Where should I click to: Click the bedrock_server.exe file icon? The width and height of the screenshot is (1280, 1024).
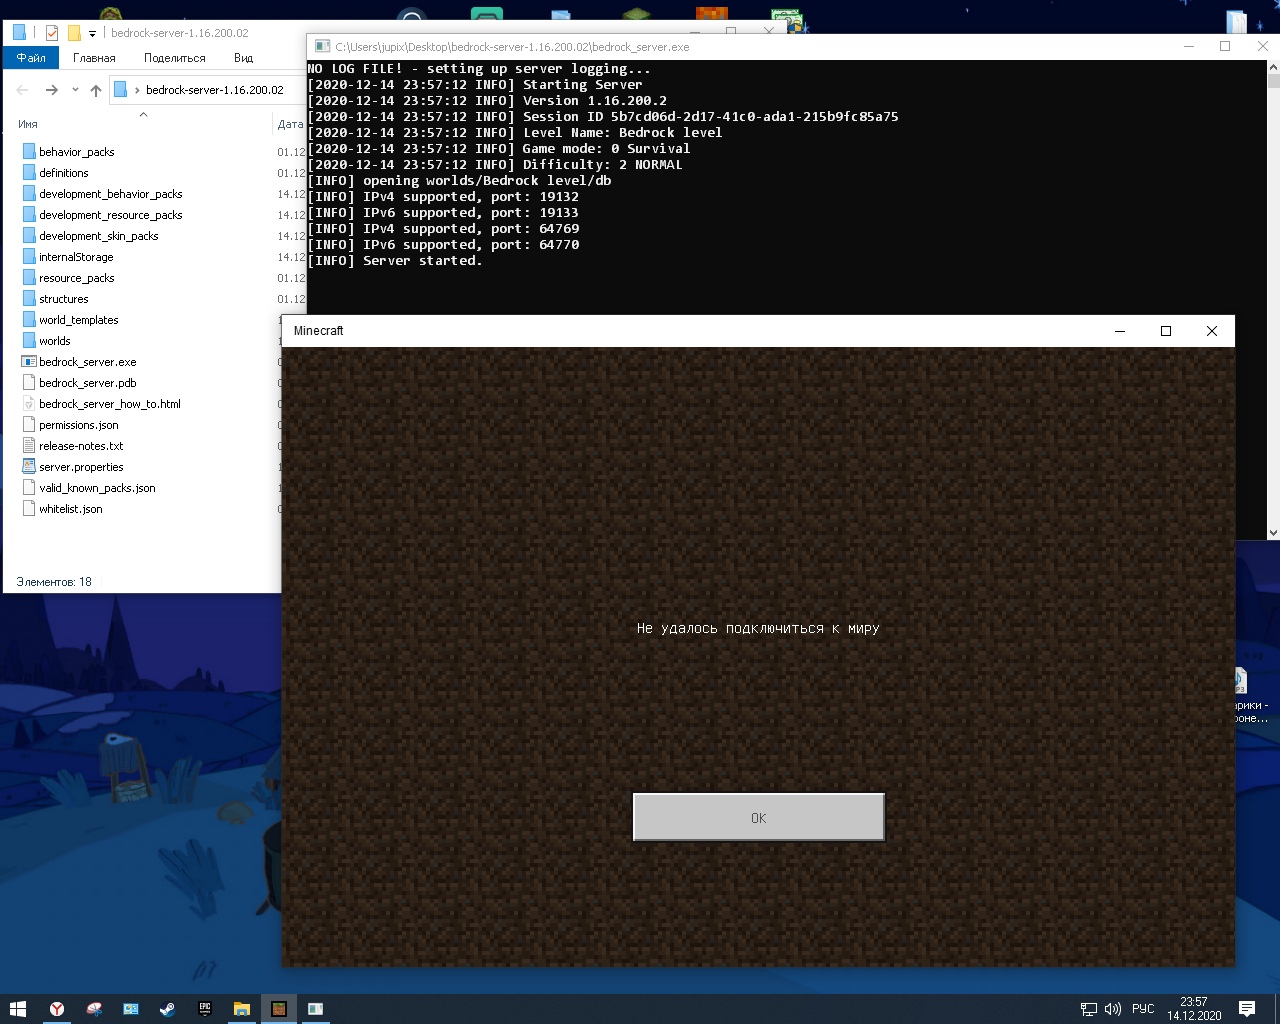tap(29, 362)
